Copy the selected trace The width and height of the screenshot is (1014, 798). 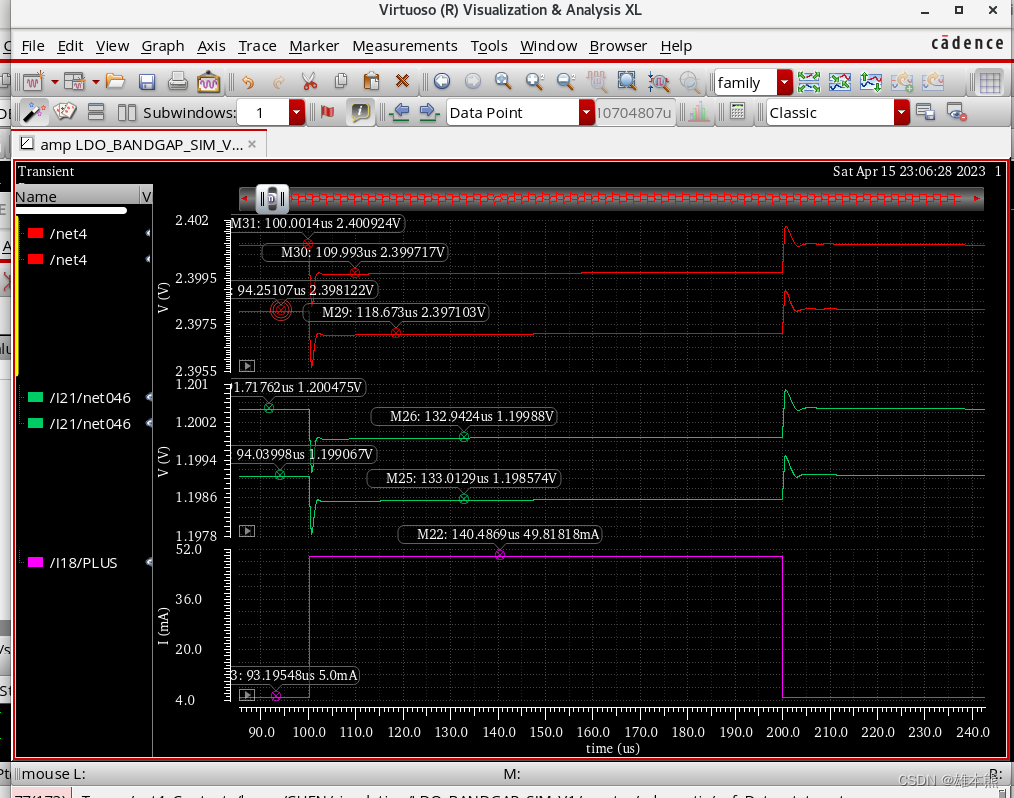341,81
